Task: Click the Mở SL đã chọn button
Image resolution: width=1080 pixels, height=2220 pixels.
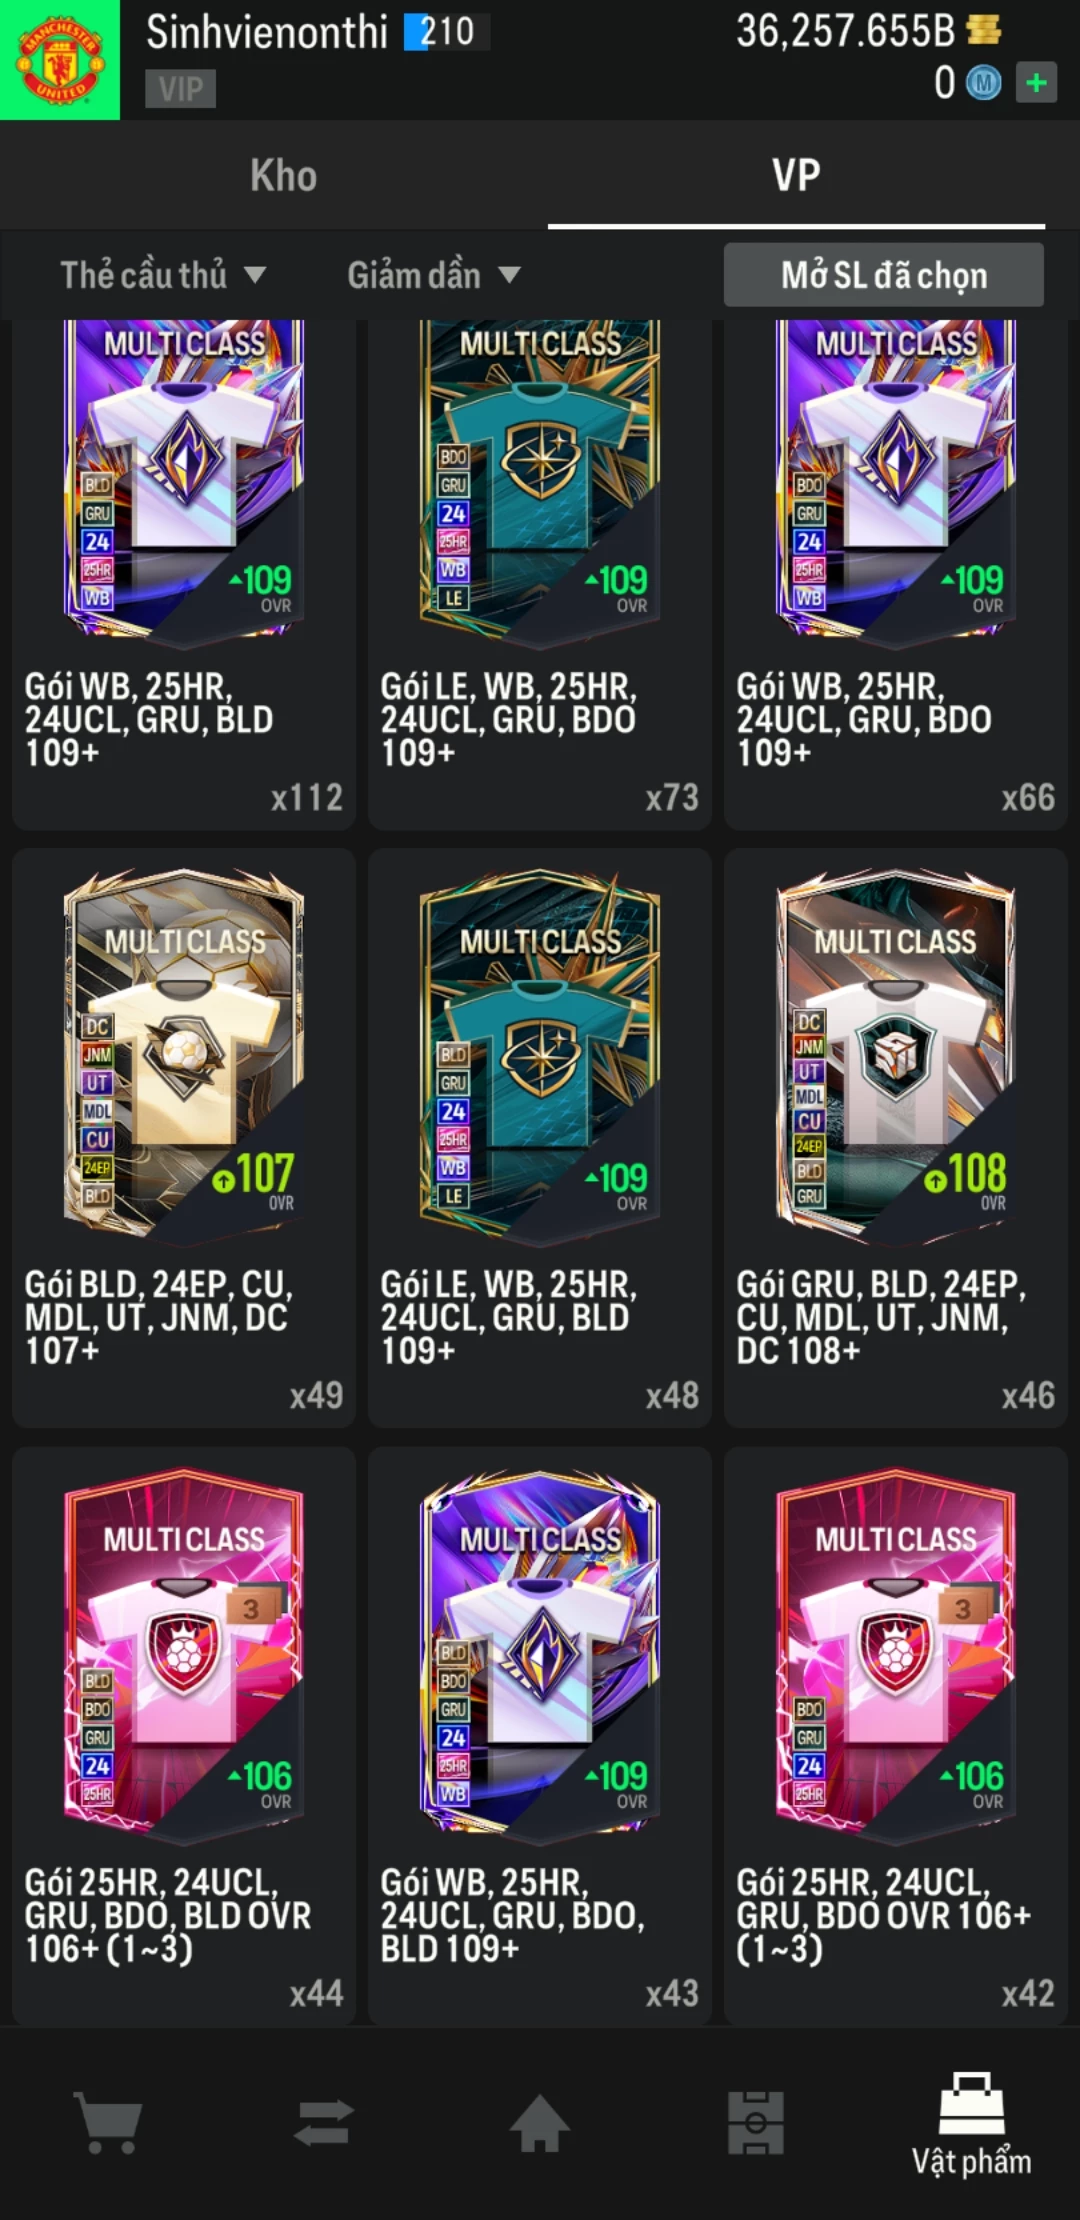Action: click(884, 275)
